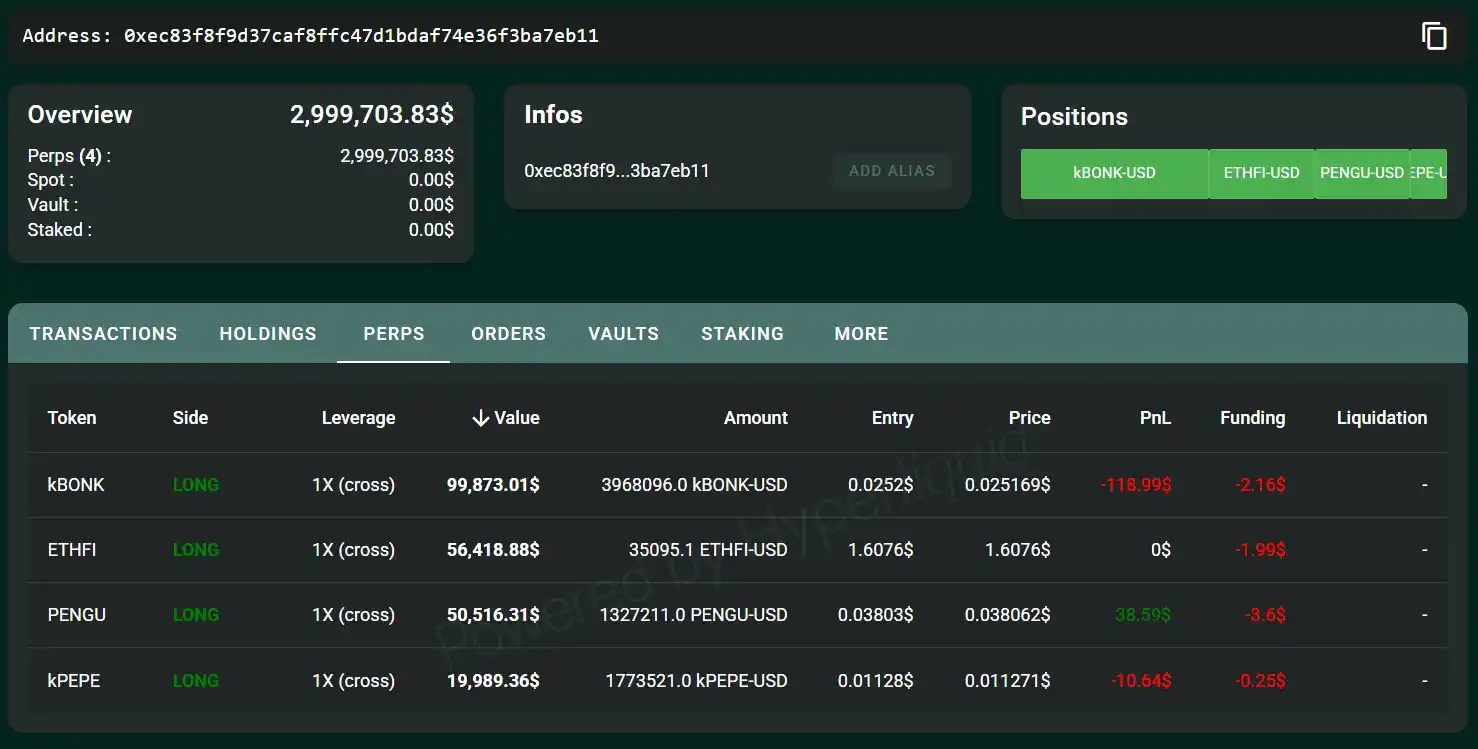Select ETHFI-USD position bar segment
Image resolution: width=1478 pixels, height=749 pixels.
click(x=1261, y=173)
